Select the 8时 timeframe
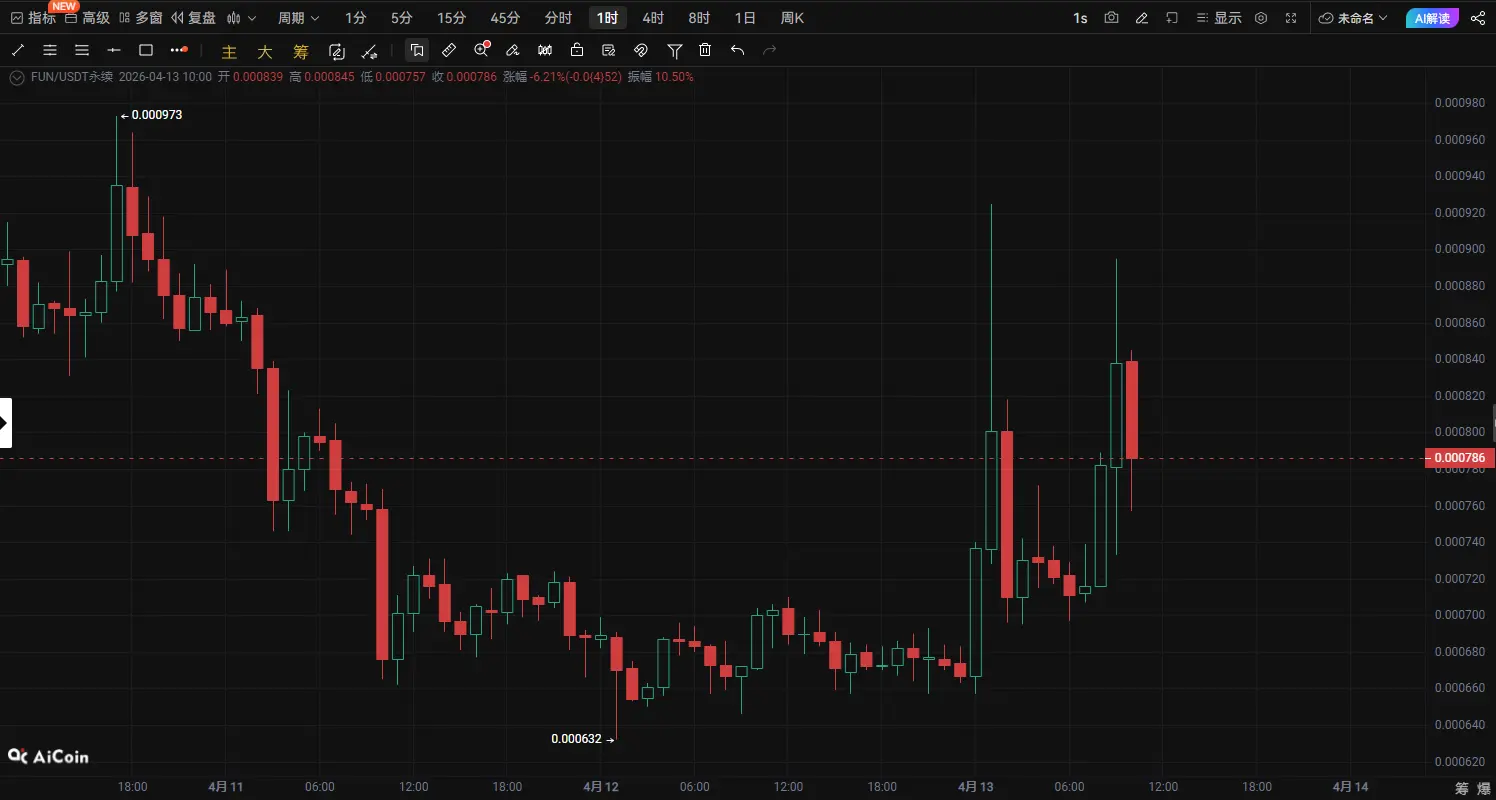 click(699, 18)
